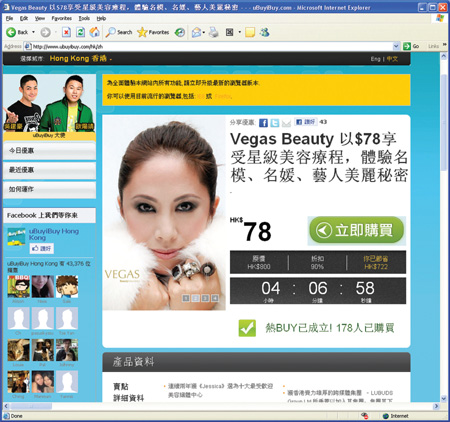Click the Back arrow toolbar icon
Screen dimensions: 450x422
(11, 32)
